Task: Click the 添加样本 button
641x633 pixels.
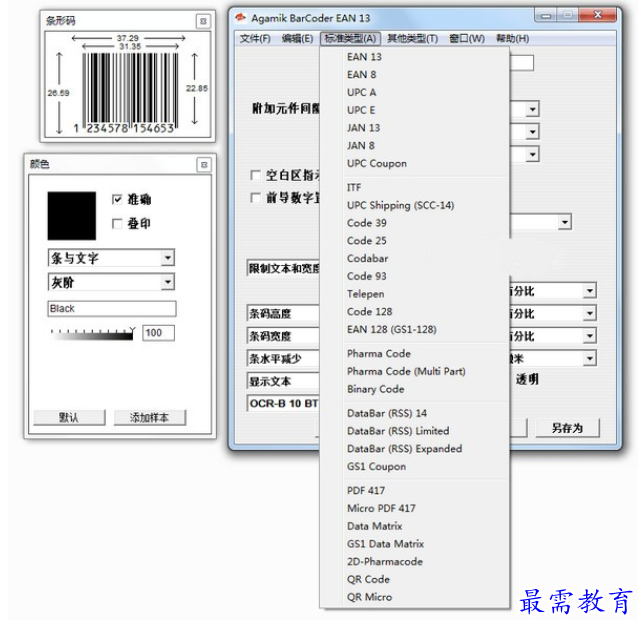Action: (x=150, y=418)
